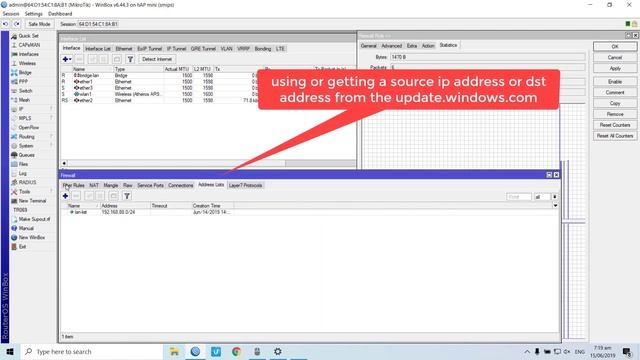Click the Reset Counters button
The height and width of the screenshot is (360, 640).
(615, 125)
